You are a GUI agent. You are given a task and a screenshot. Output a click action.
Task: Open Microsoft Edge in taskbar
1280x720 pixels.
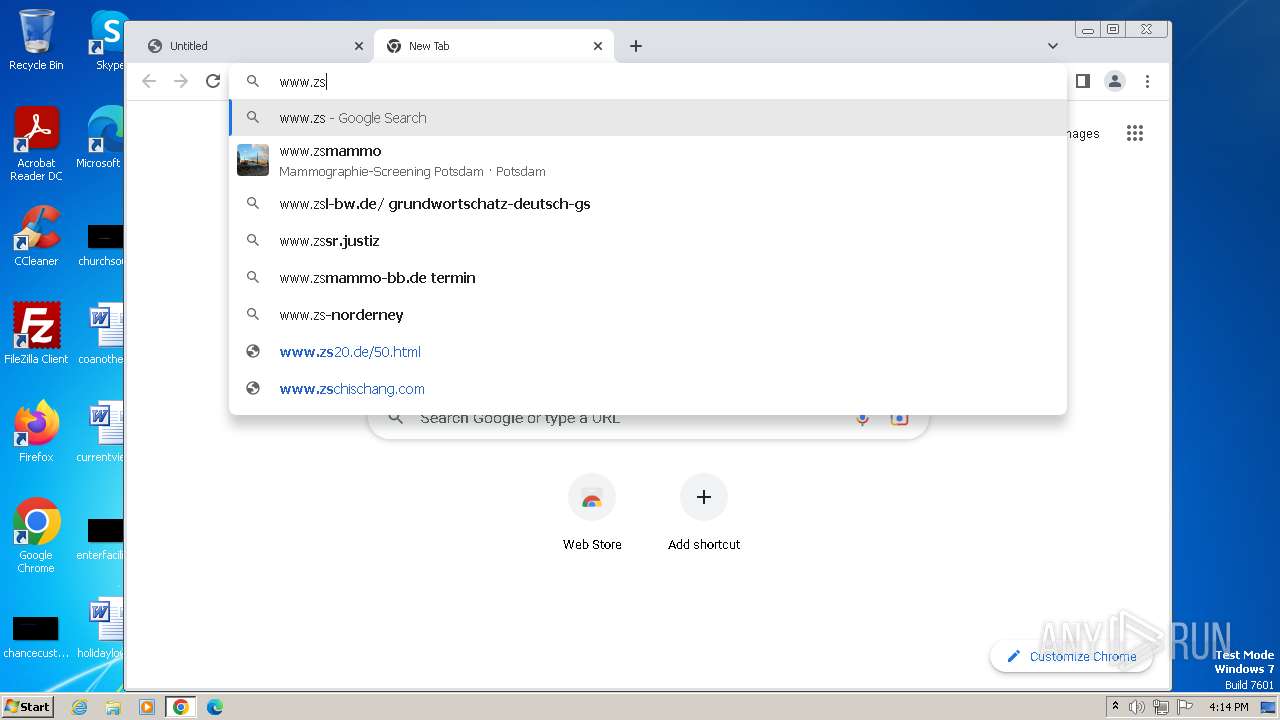215,707
